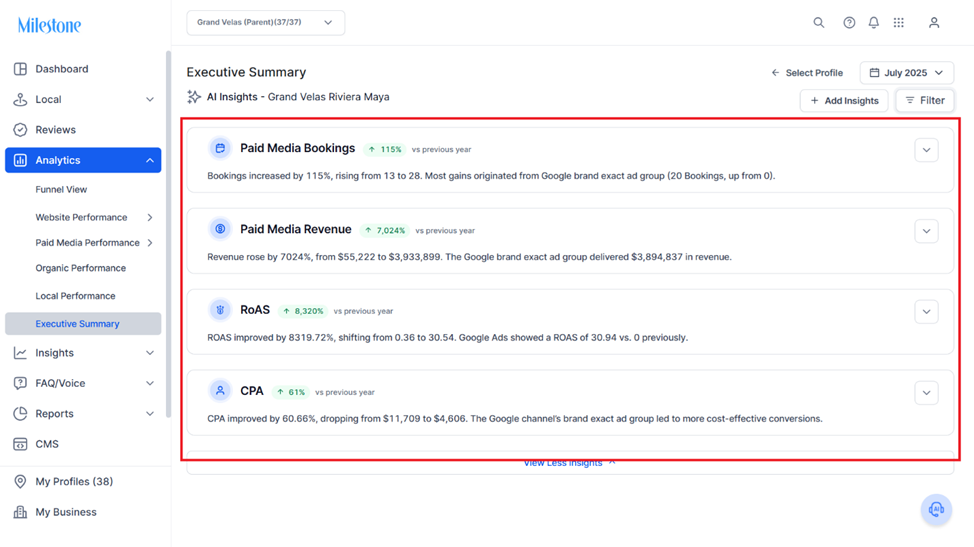Open the Grand Velas (Parent) profile dropdown
Screen dimensions: 974x547
coord(266,23)
